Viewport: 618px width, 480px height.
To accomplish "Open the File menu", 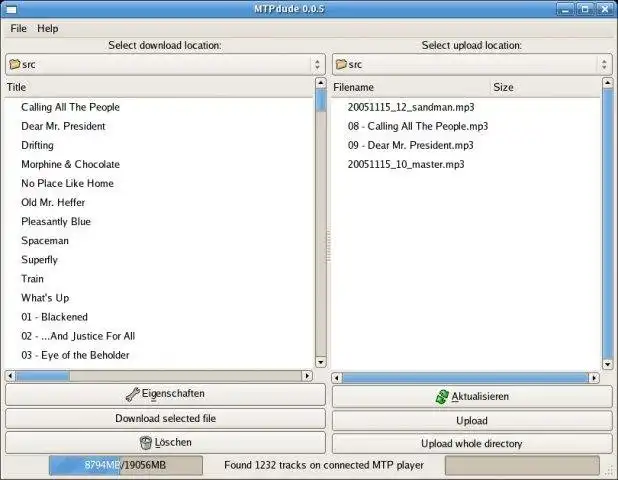I will 18,28.
